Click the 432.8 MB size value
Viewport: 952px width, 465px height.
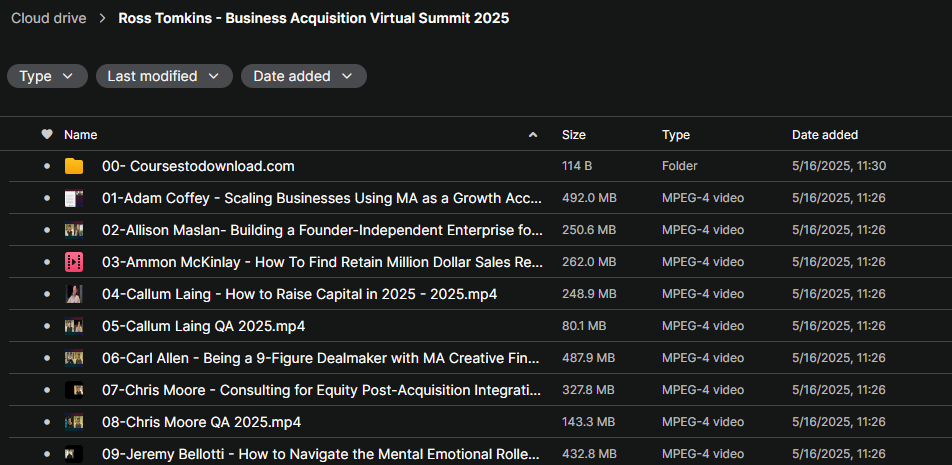pyautogui.click(x=589, y=453)
